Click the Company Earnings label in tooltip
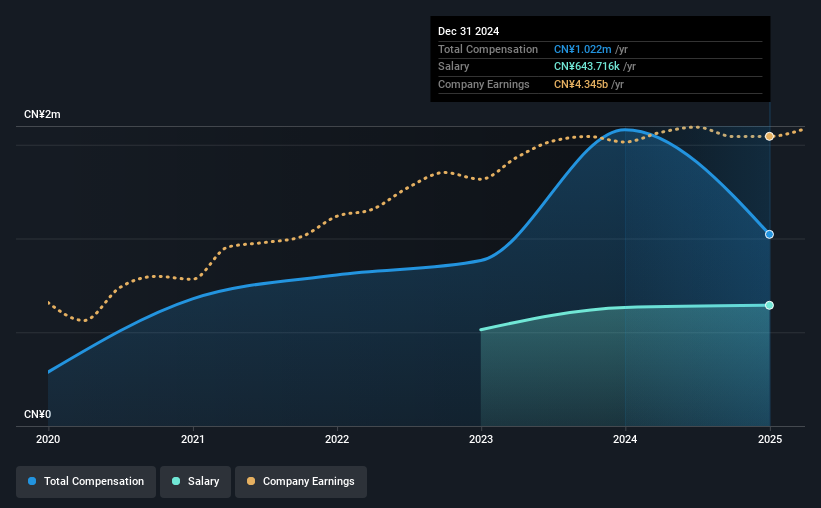This screenshot has width=821, height=508. pyautogui.click(x=484, y=84)
